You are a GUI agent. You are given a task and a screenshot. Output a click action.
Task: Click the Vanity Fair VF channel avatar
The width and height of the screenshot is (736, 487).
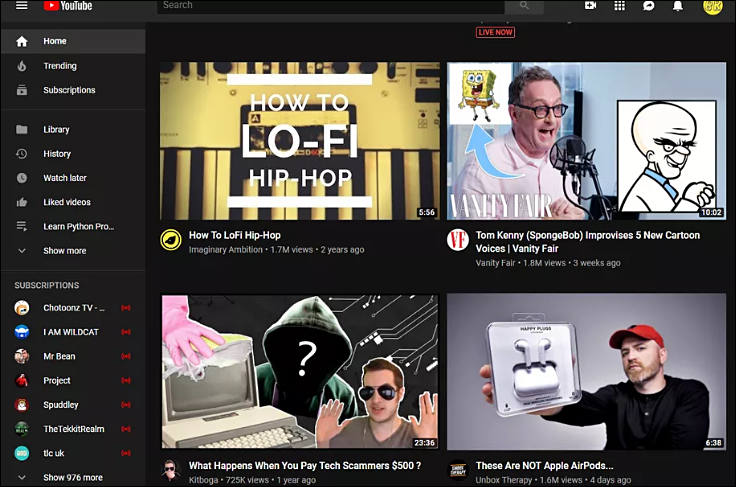pyautogui.click(x=458, y=240)
